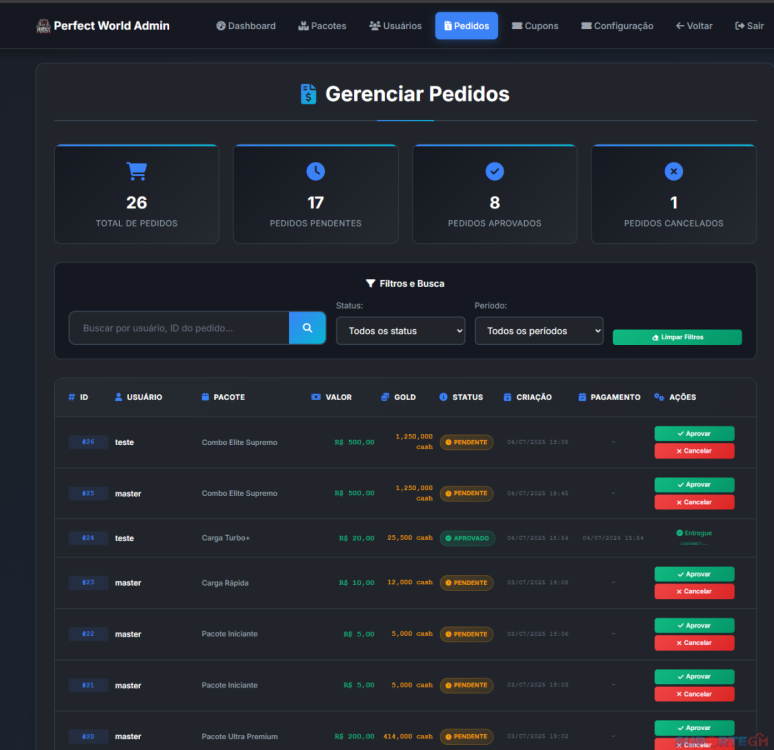Screen dimensions: 774x750
Task: Click the dollar document icon beside Gerenciar Pedidos
Action: (x=309, y=94)
